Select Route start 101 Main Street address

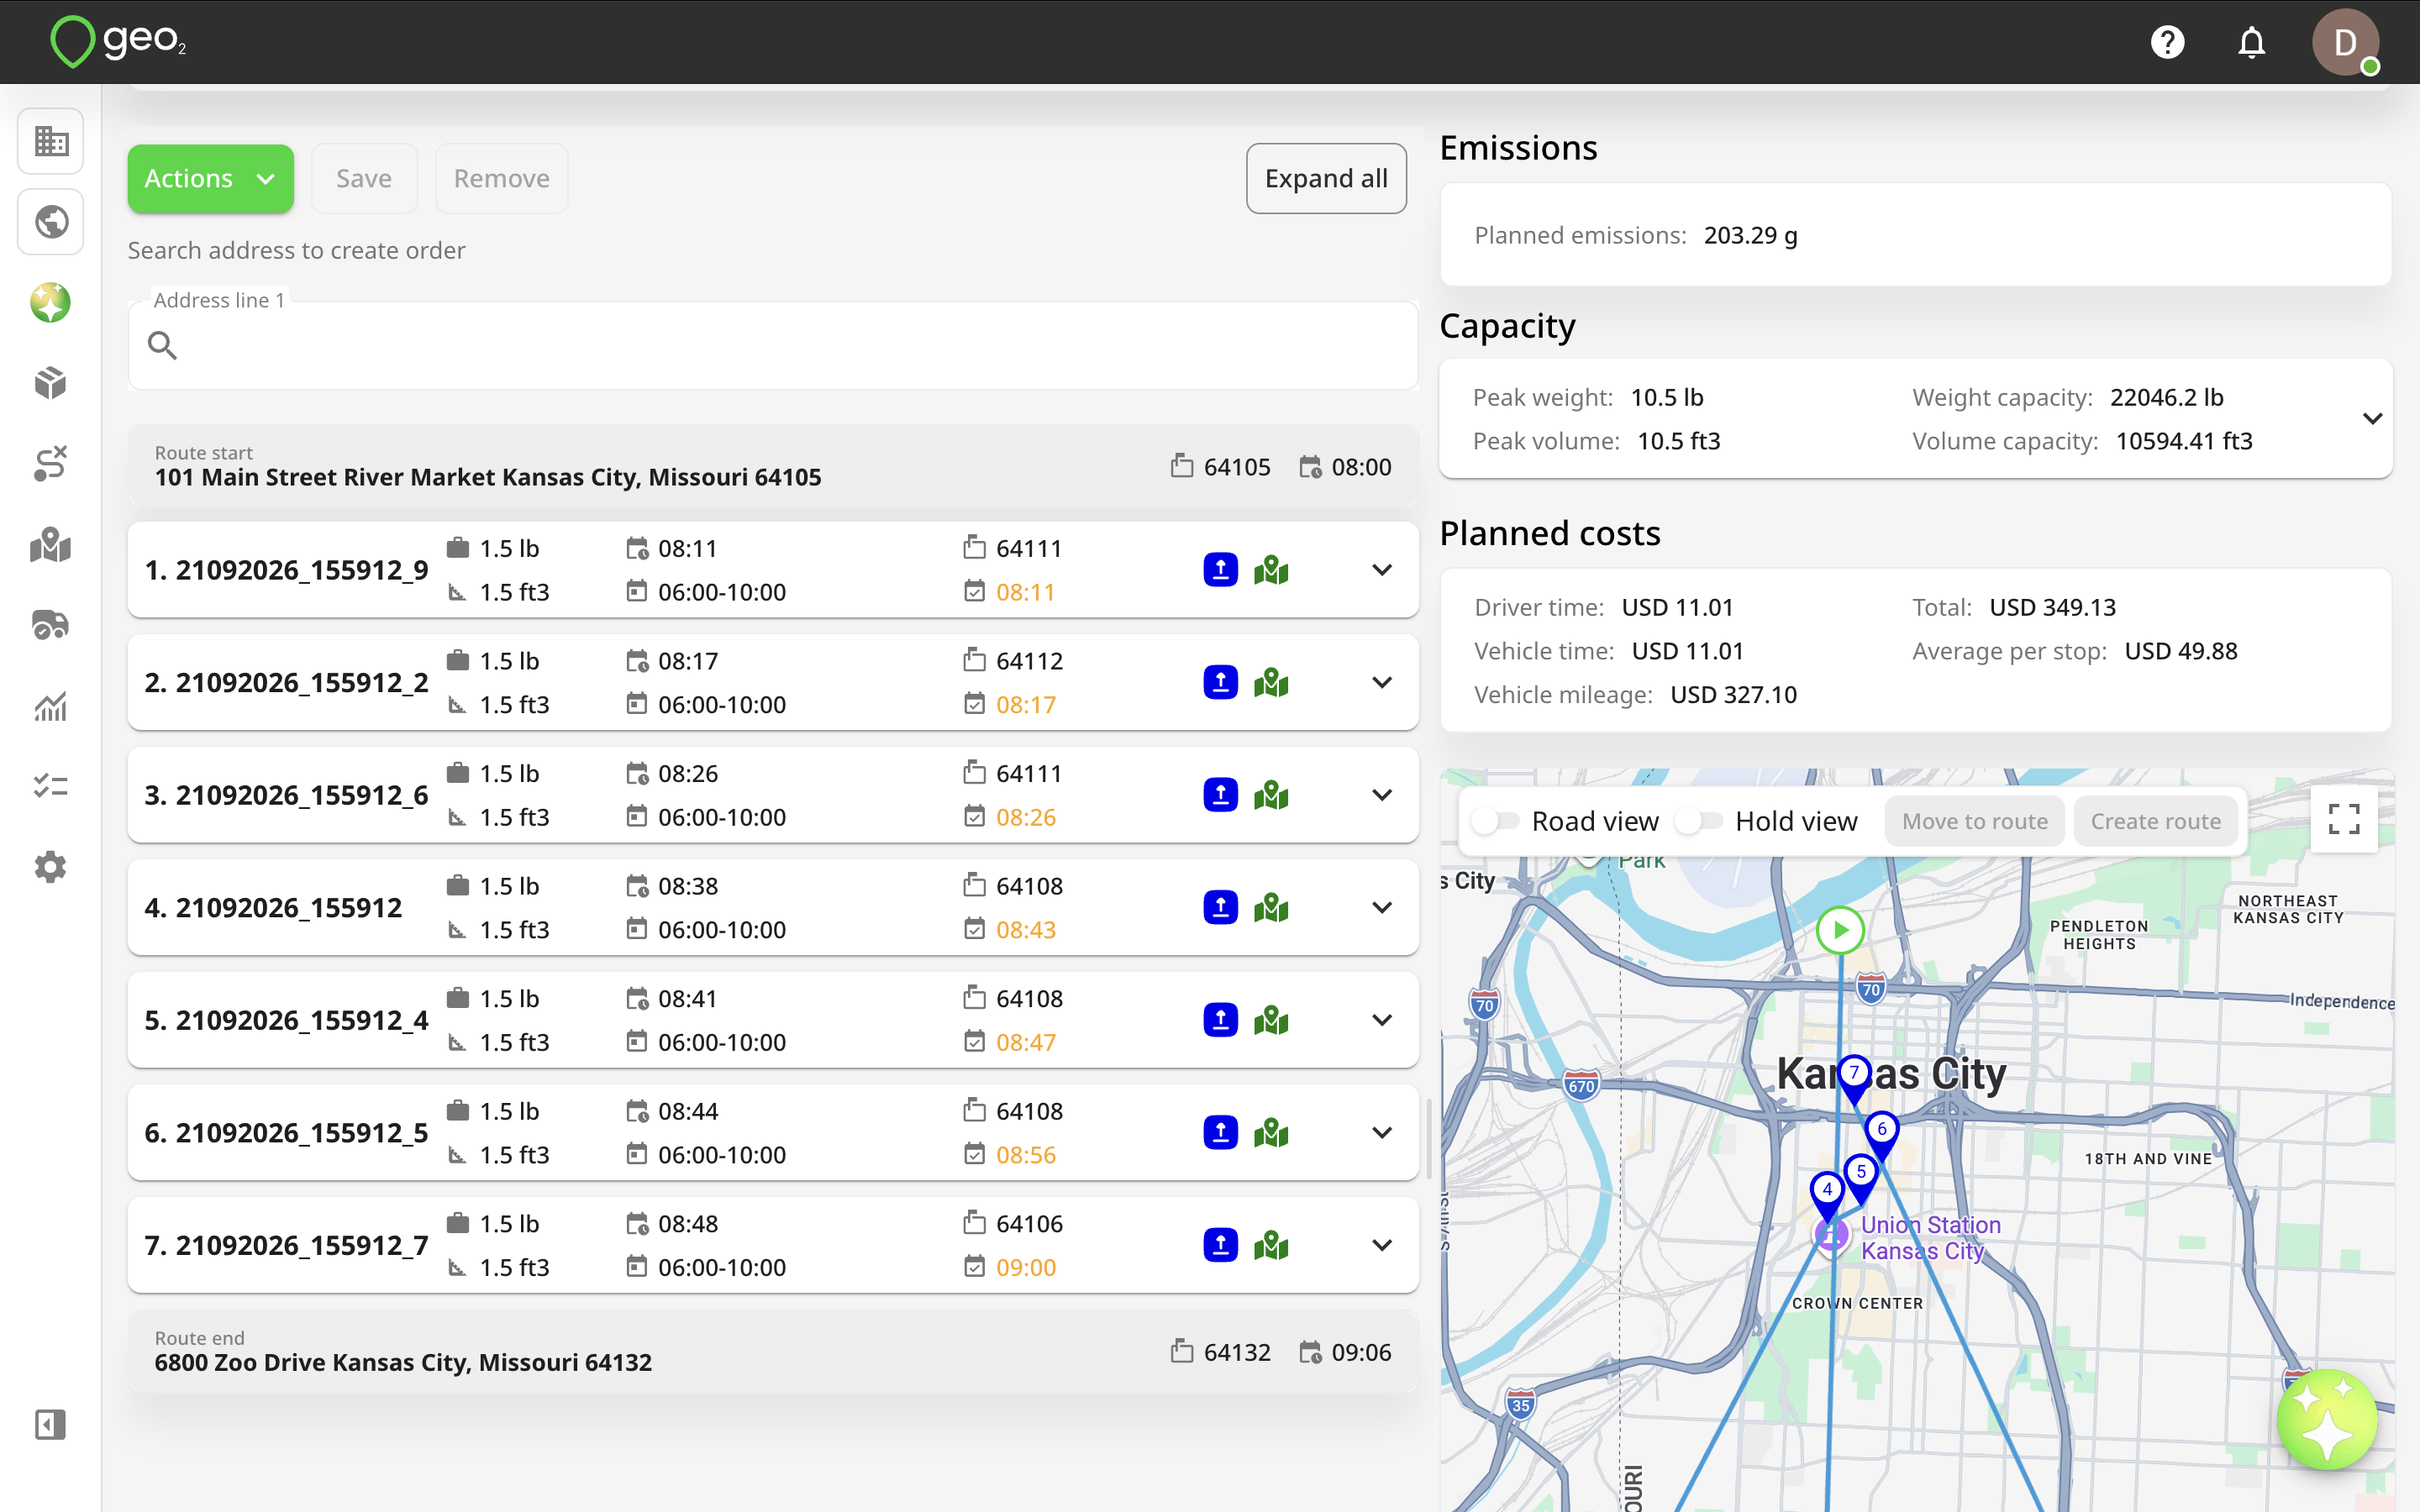tap(488, 477)
